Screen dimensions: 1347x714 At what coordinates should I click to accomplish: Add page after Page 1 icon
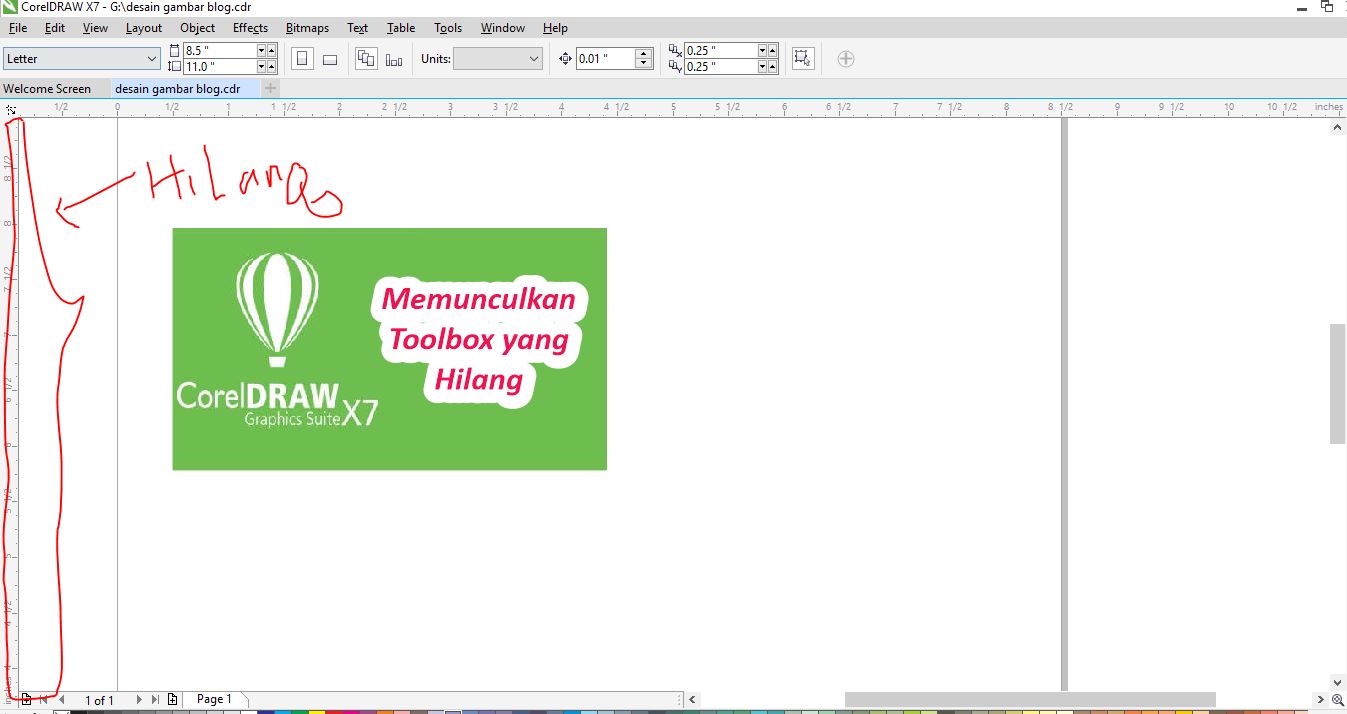coord(173,699)
